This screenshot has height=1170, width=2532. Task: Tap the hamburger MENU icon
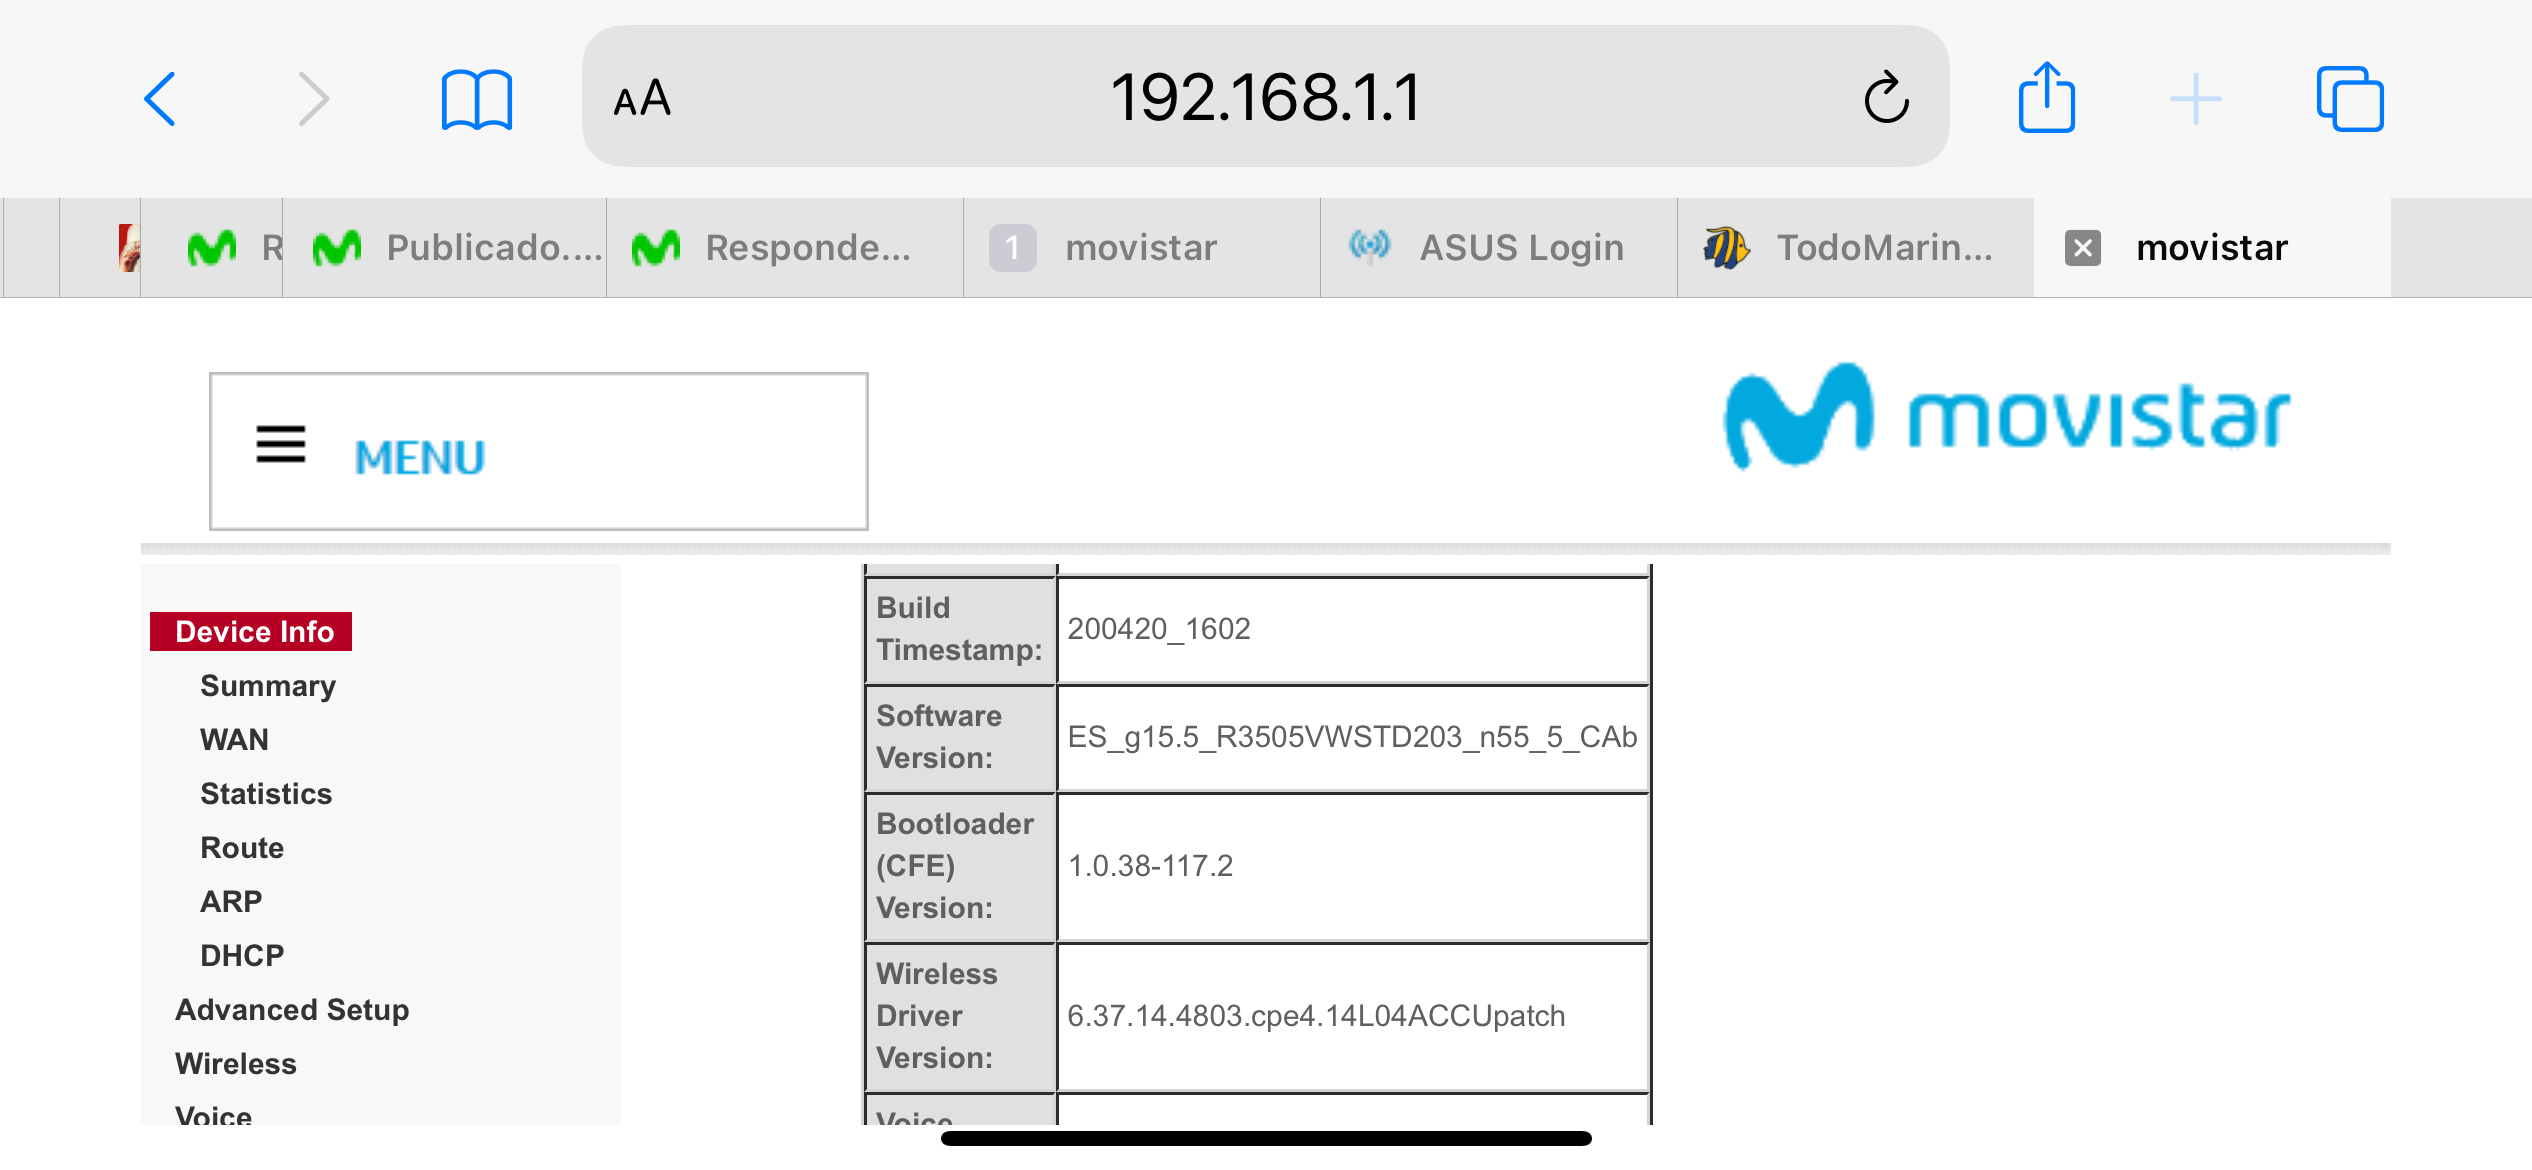(x=281, y=444)
